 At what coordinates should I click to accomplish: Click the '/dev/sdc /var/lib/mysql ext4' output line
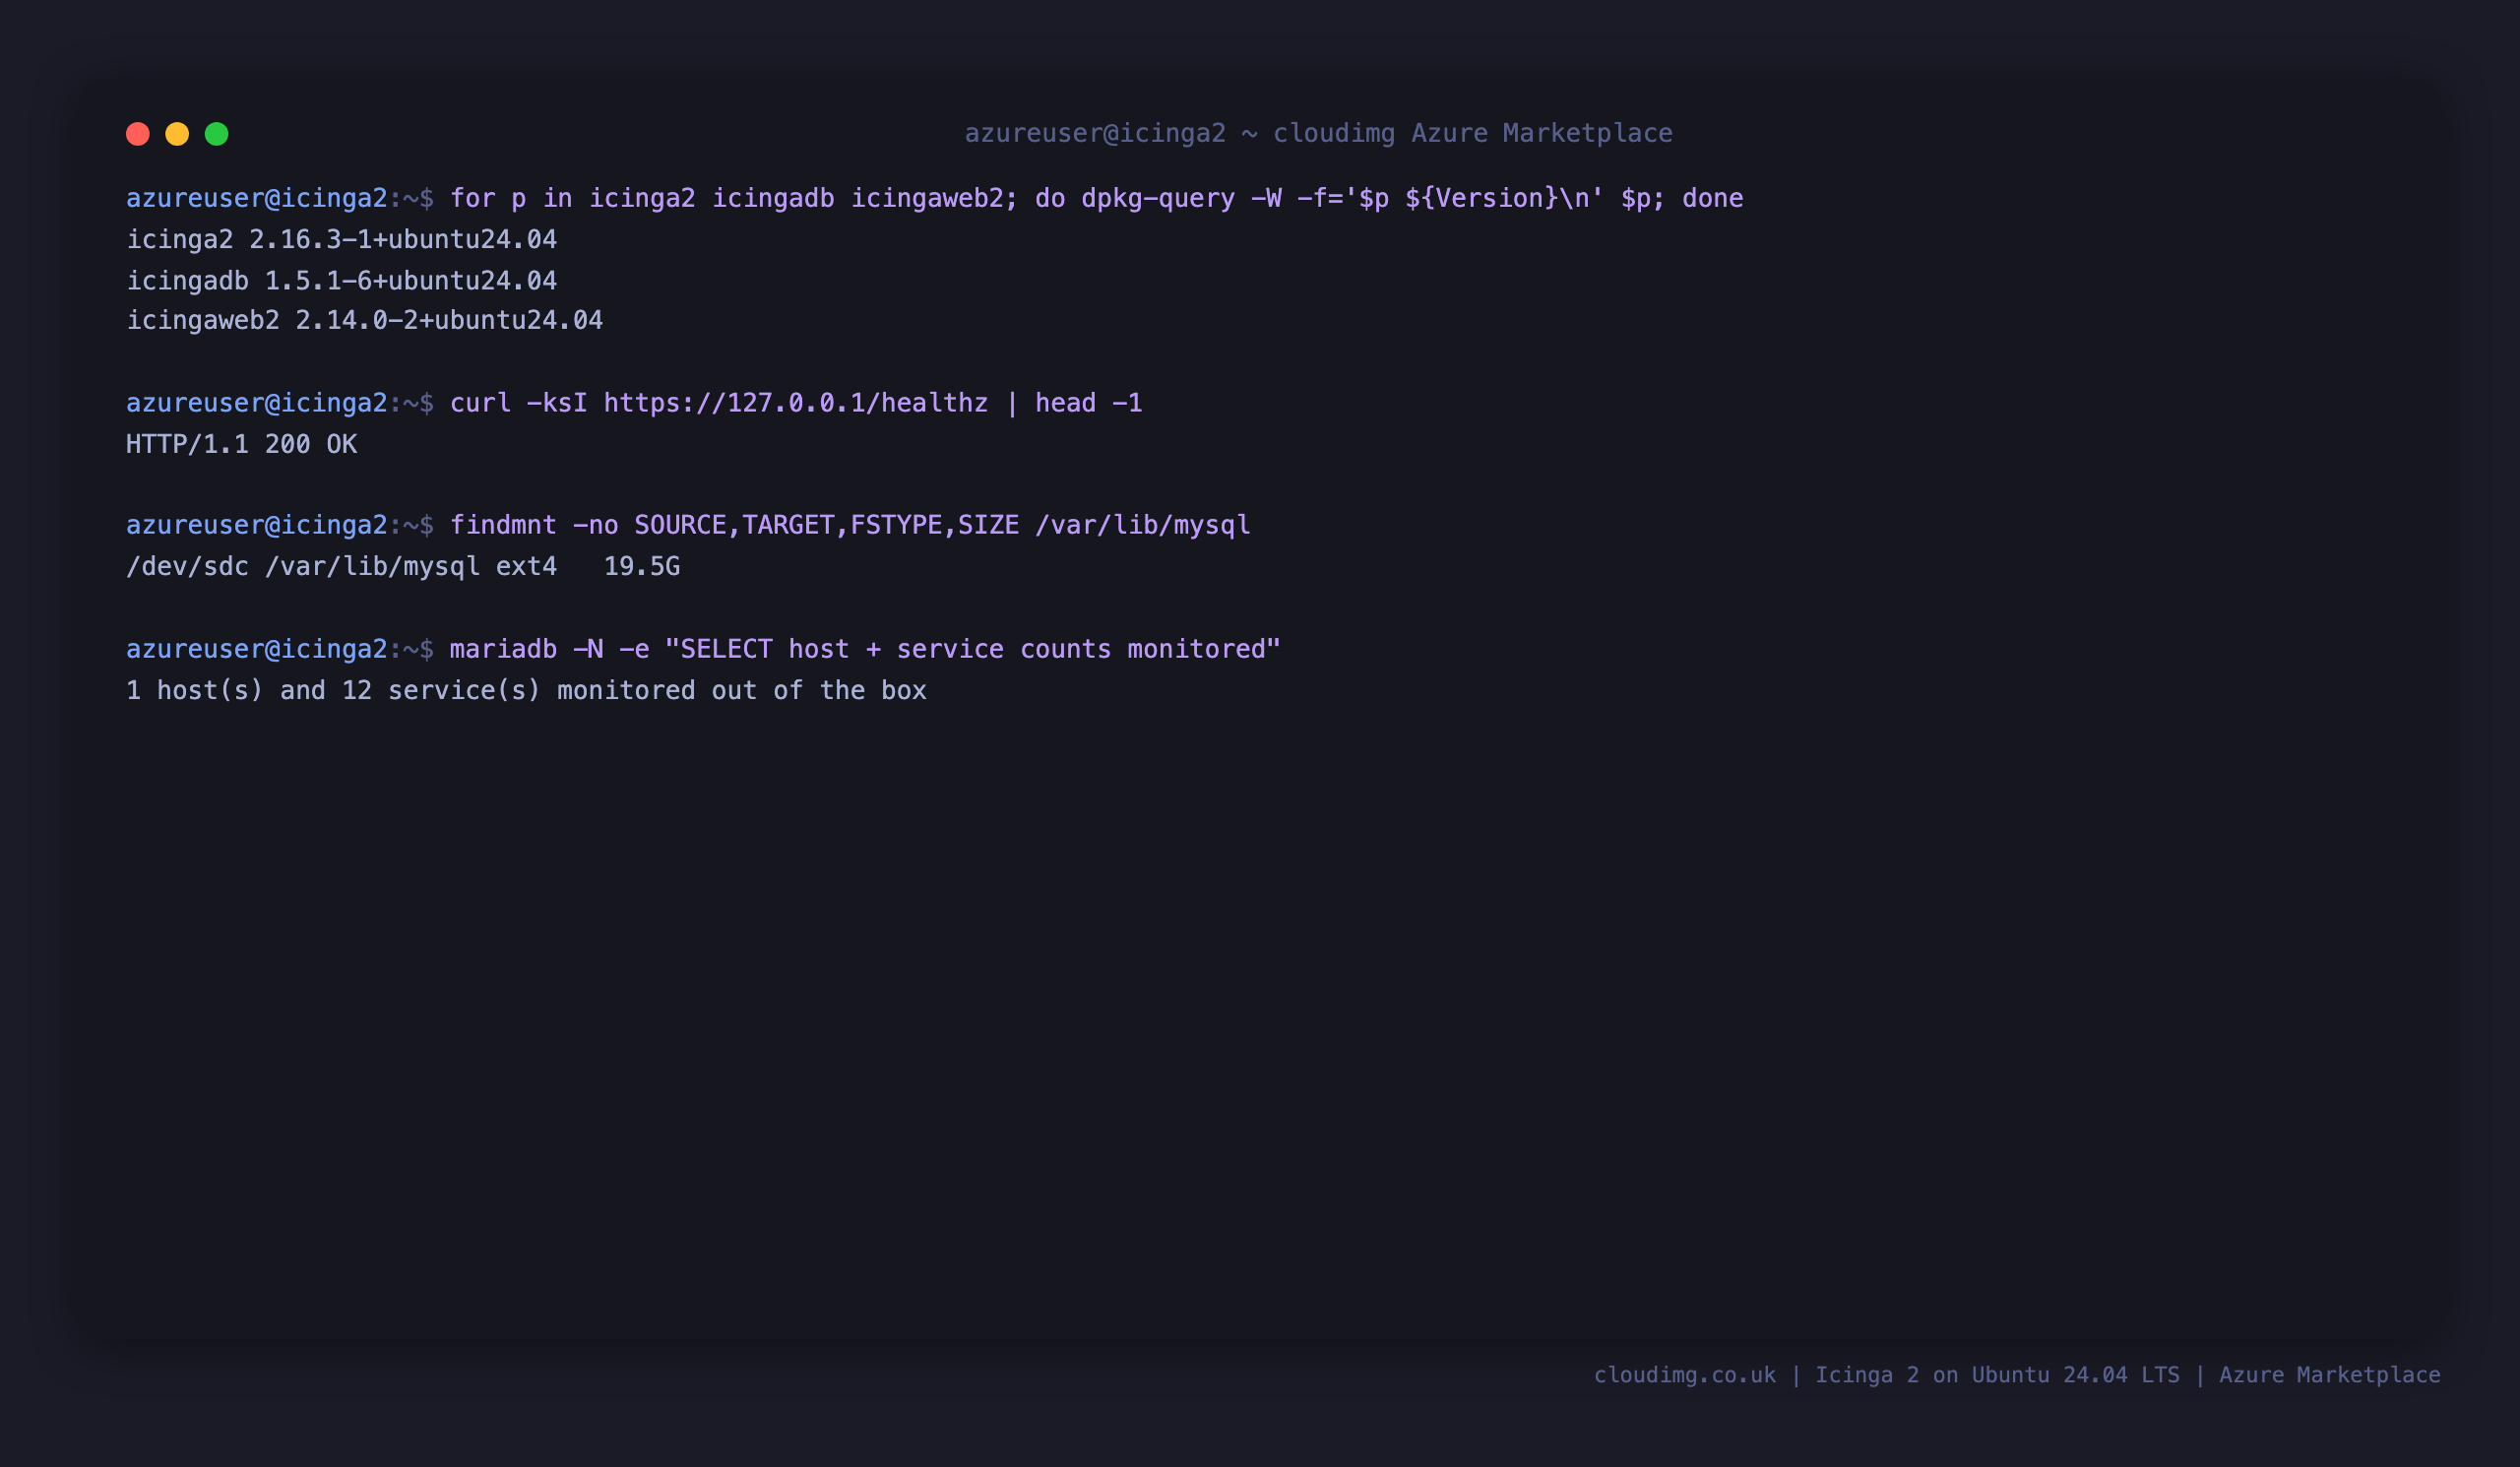pyautogui.click(x=403, y=566)
